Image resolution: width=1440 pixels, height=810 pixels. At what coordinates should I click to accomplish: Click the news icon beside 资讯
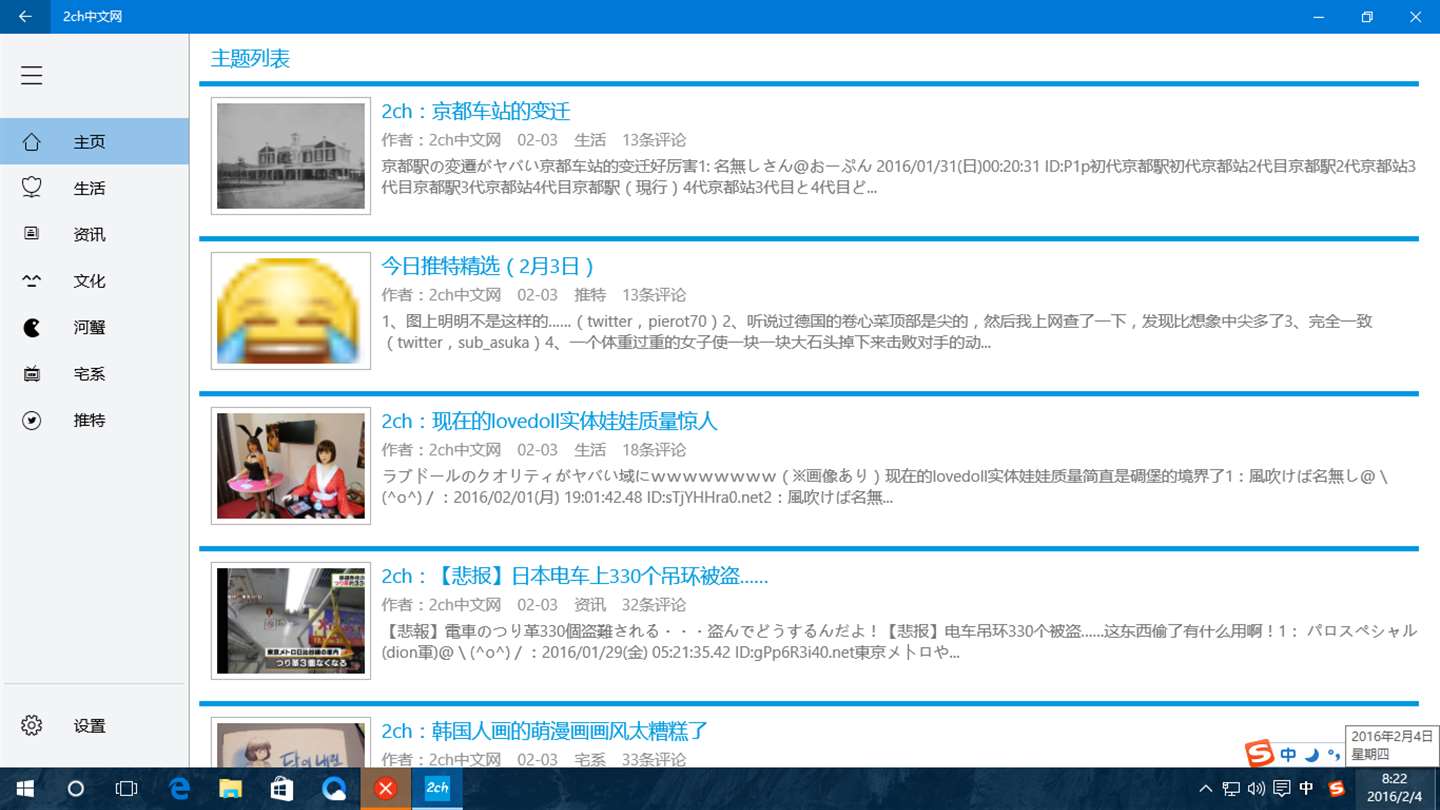[32, 234]
